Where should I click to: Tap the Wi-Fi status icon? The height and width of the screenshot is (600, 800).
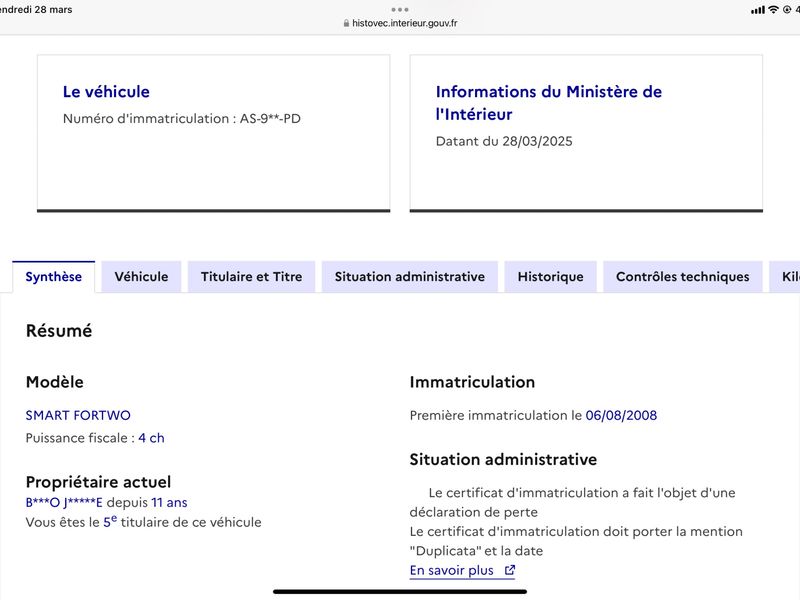tap(773, 9)
